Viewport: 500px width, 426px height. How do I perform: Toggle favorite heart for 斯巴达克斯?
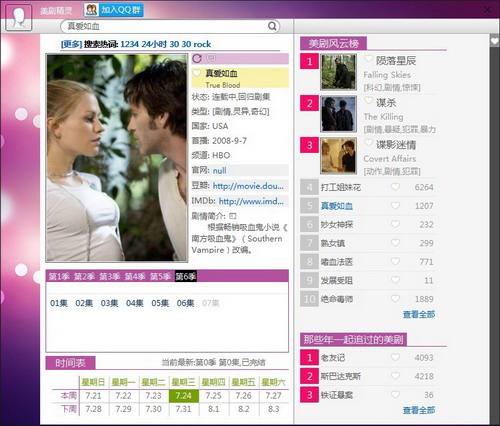395,376
